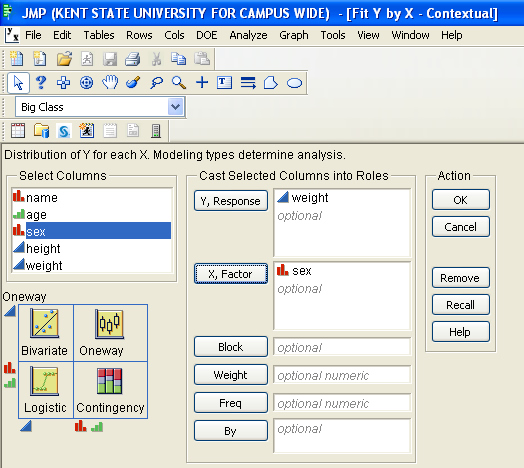Click the Weight optional numeric field
The height and width of the screenshot is (468, 524).
(x=342, y=375)
